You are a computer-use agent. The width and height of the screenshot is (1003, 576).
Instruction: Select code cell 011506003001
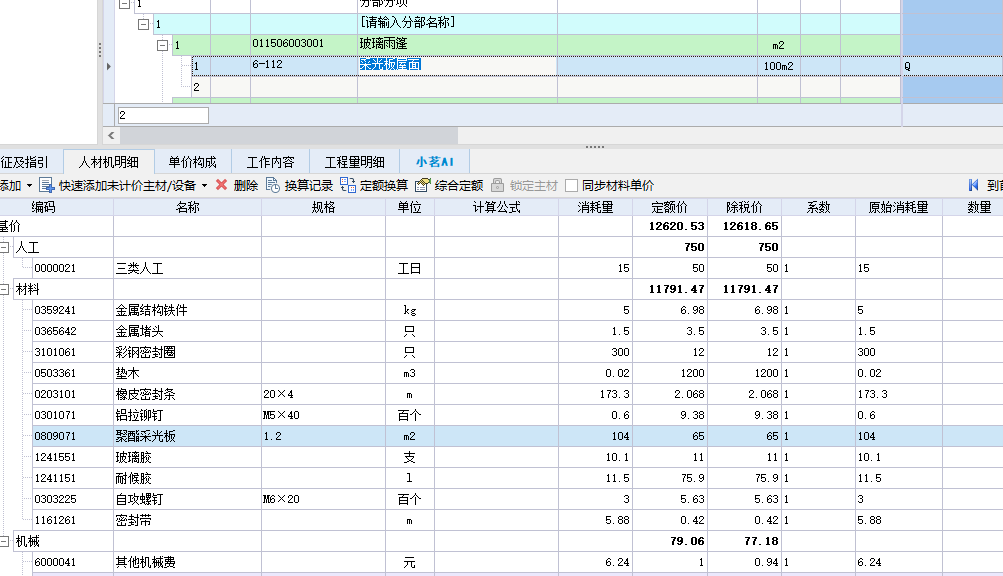tap(304, 45)
